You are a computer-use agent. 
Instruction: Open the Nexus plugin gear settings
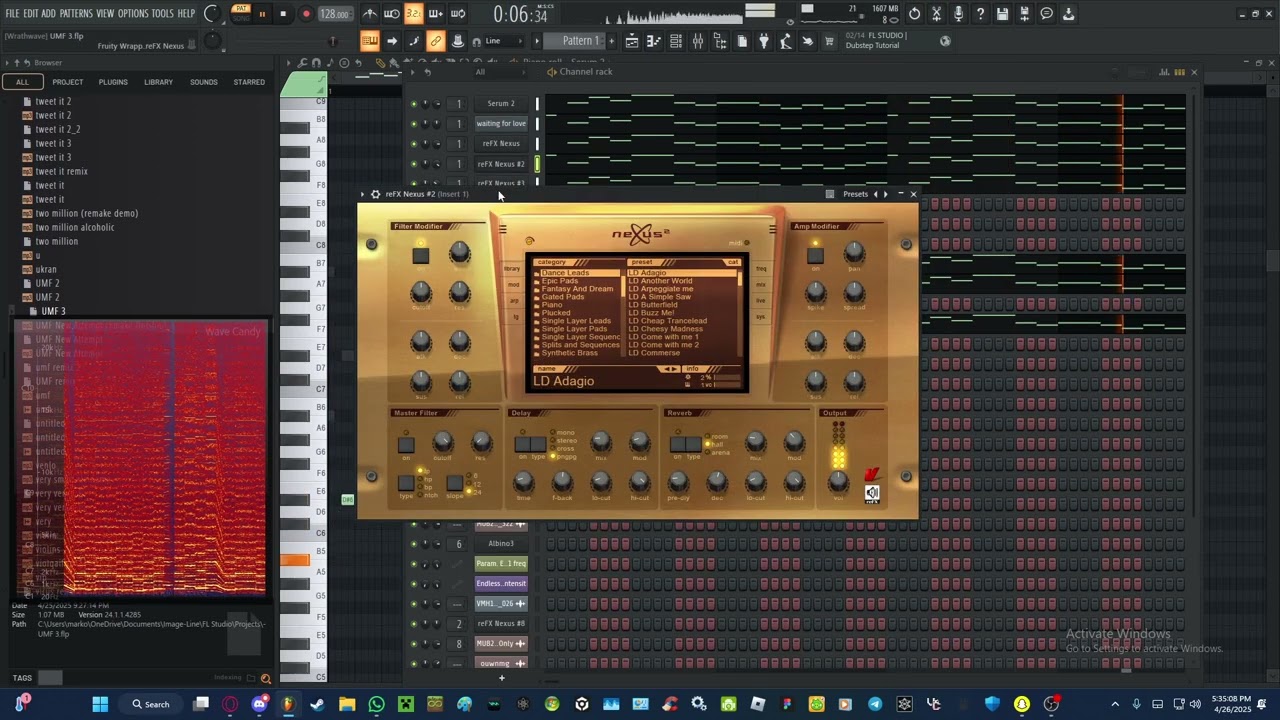click(375, 194)
